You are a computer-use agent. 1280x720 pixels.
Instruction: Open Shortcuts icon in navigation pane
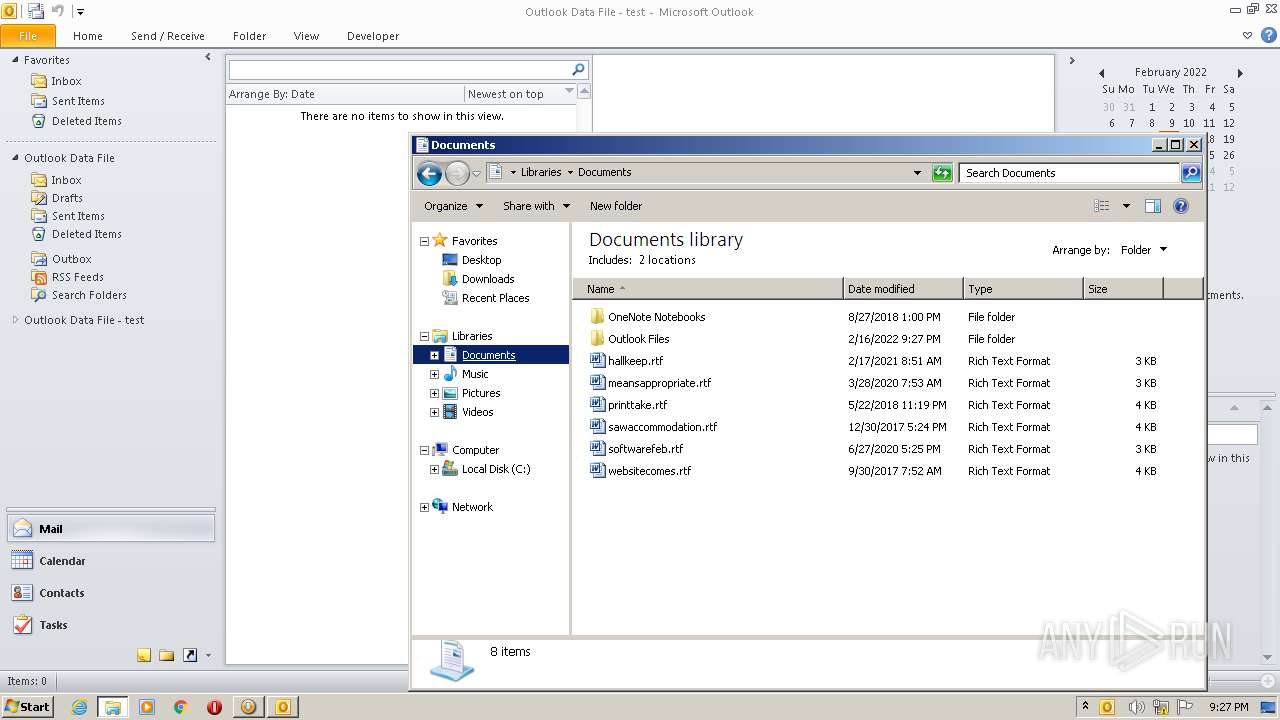(x=189, y=655)
